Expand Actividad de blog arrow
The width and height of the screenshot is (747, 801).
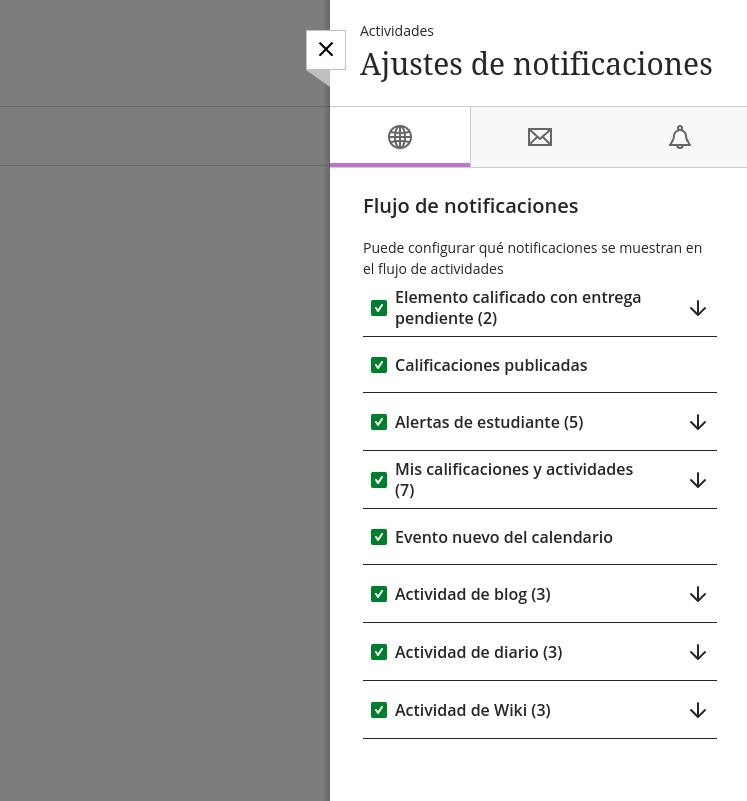click(x=697, y=595)
